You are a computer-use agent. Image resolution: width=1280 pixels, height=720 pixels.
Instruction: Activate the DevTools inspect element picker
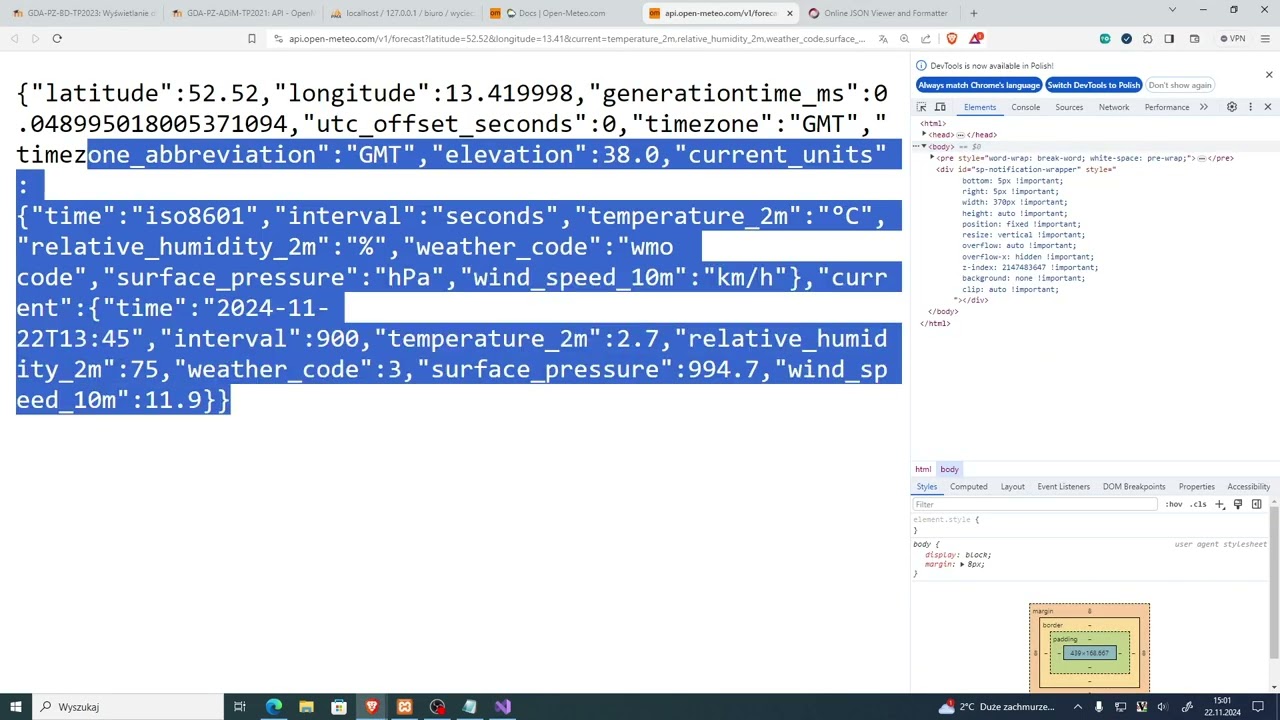coord(922,107)
